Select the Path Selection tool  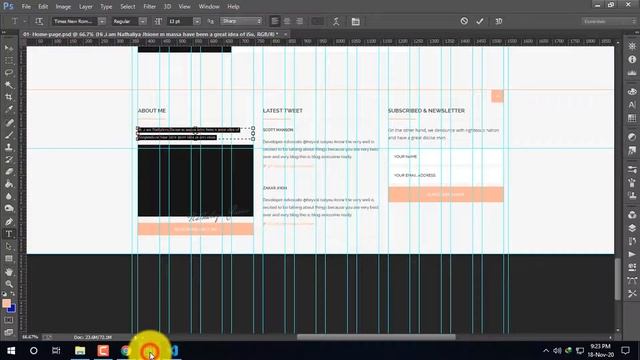(9, 246)
